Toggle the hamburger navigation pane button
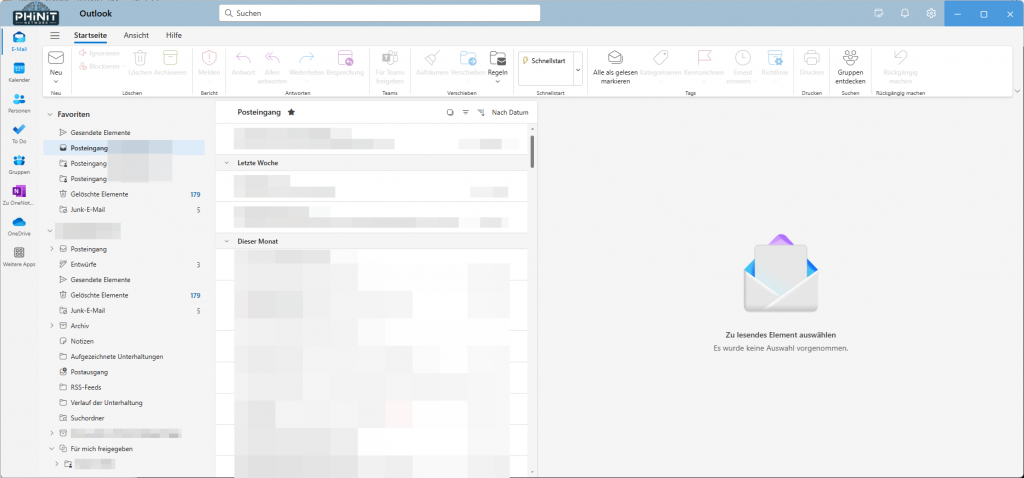This screenshot has width=1024, height=478. (55, 35)
